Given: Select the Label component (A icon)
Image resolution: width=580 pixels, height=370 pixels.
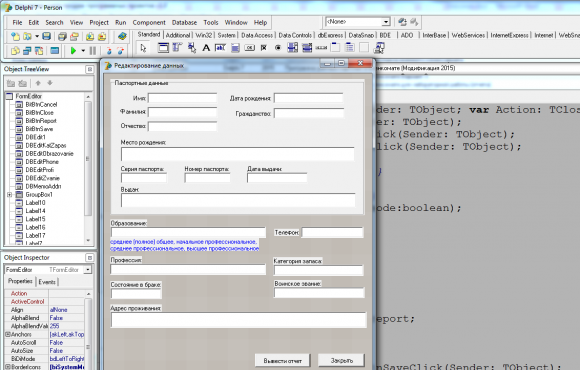Looking at the screenshot, I should [206, 48].
